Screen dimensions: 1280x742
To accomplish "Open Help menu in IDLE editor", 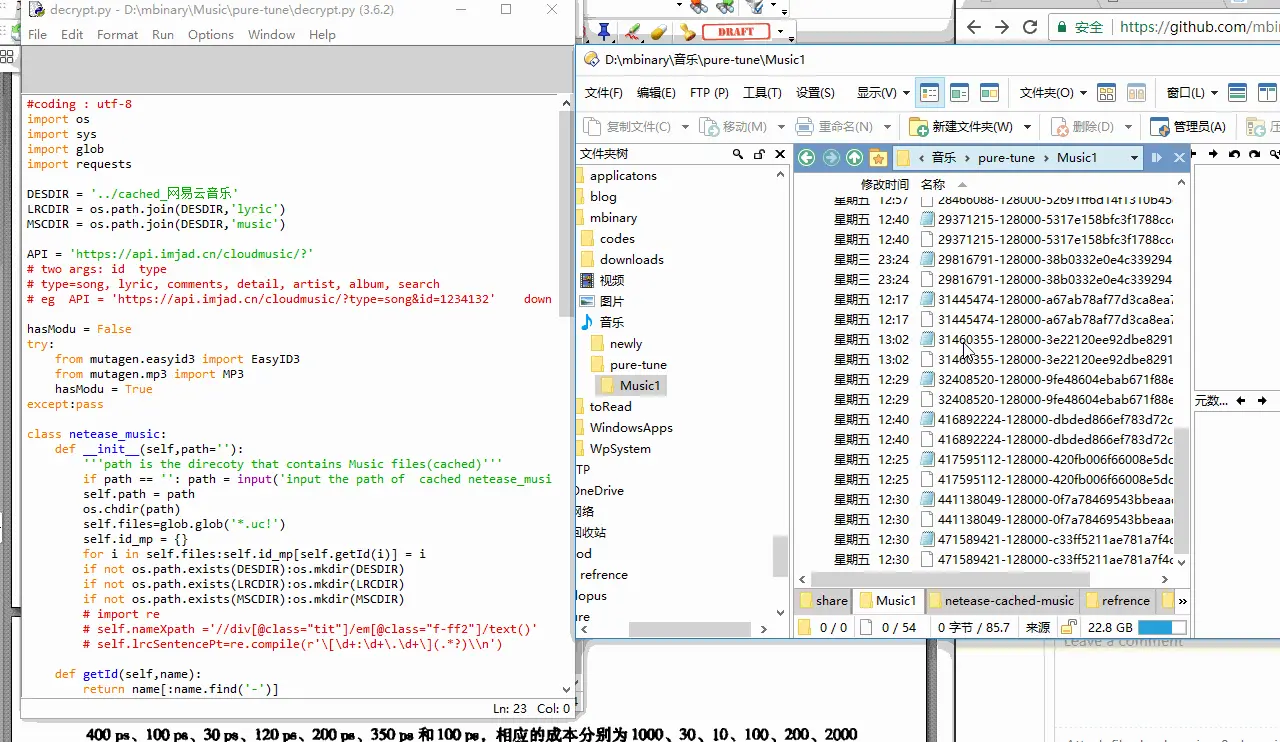I will [x=322, y=34].
